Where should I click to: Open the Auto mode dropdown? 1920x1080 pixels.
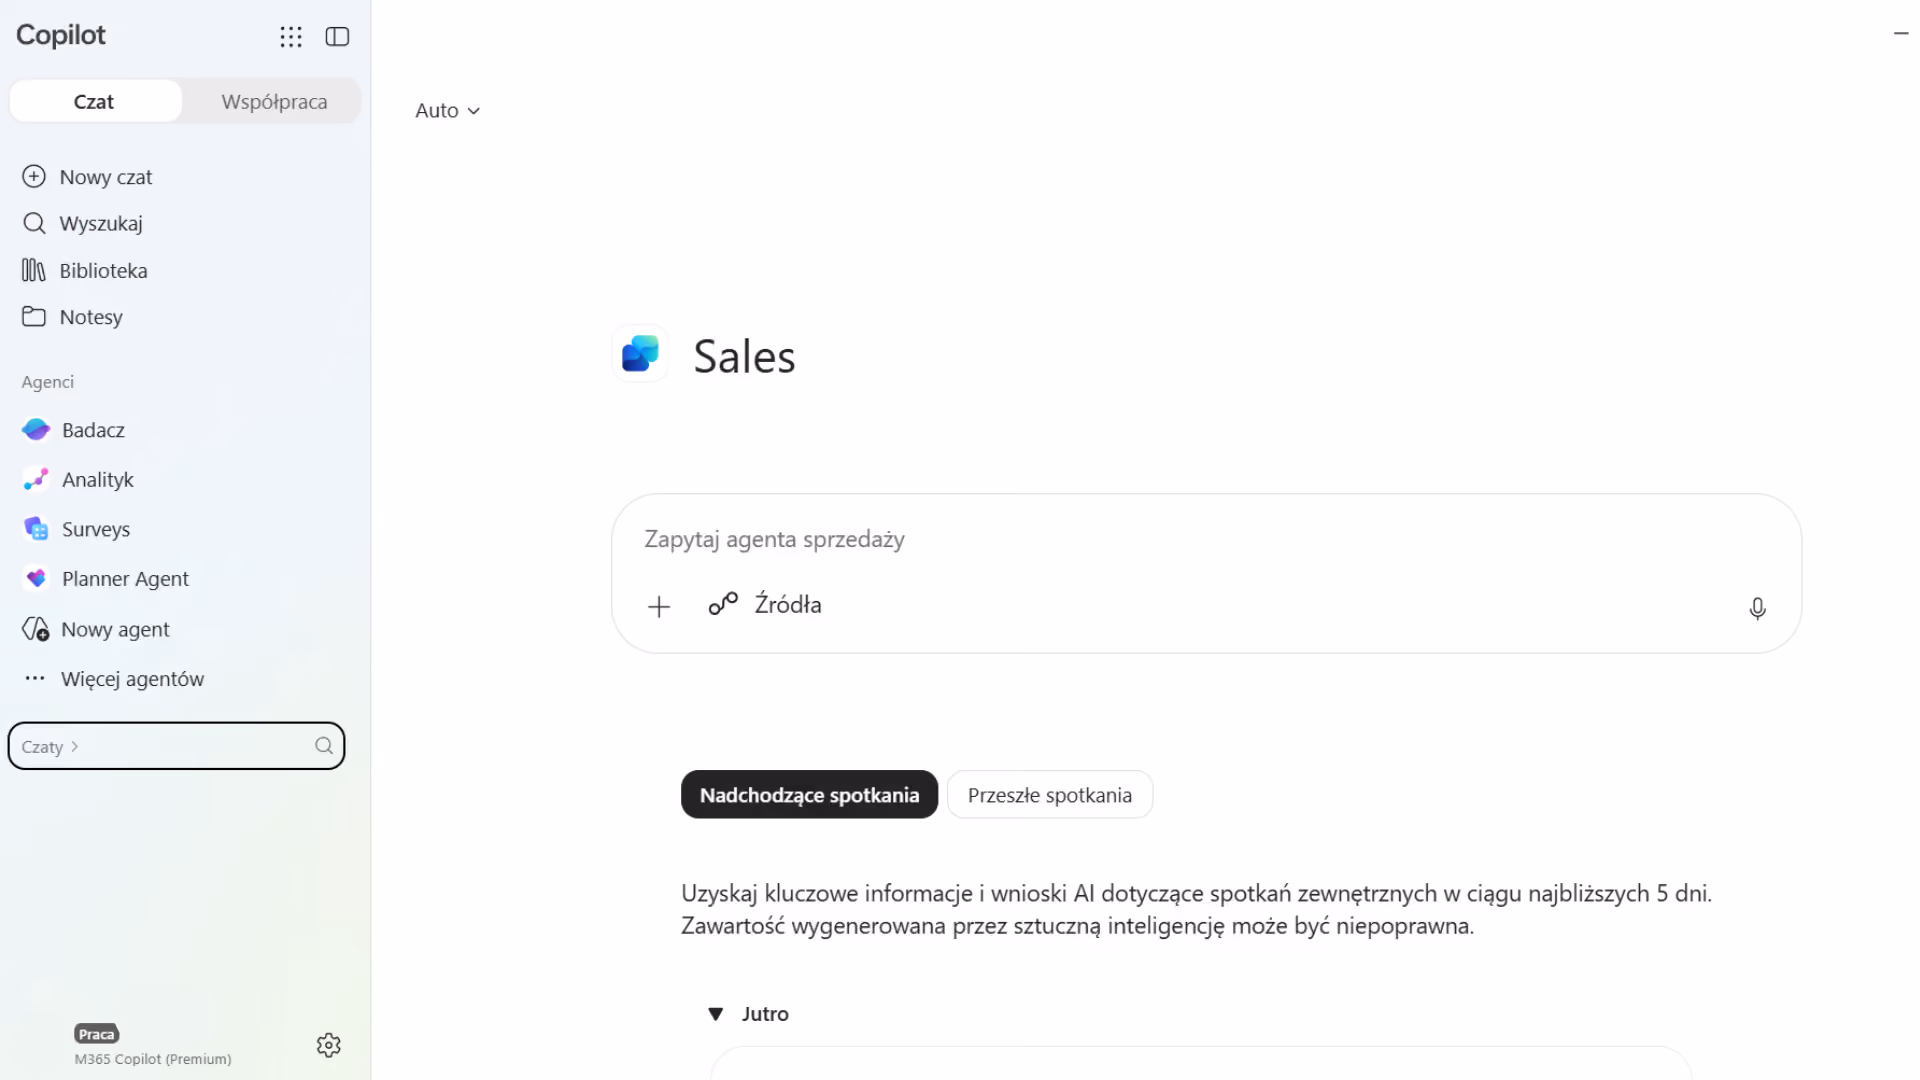pyautogui.click(x=447, y=111)
